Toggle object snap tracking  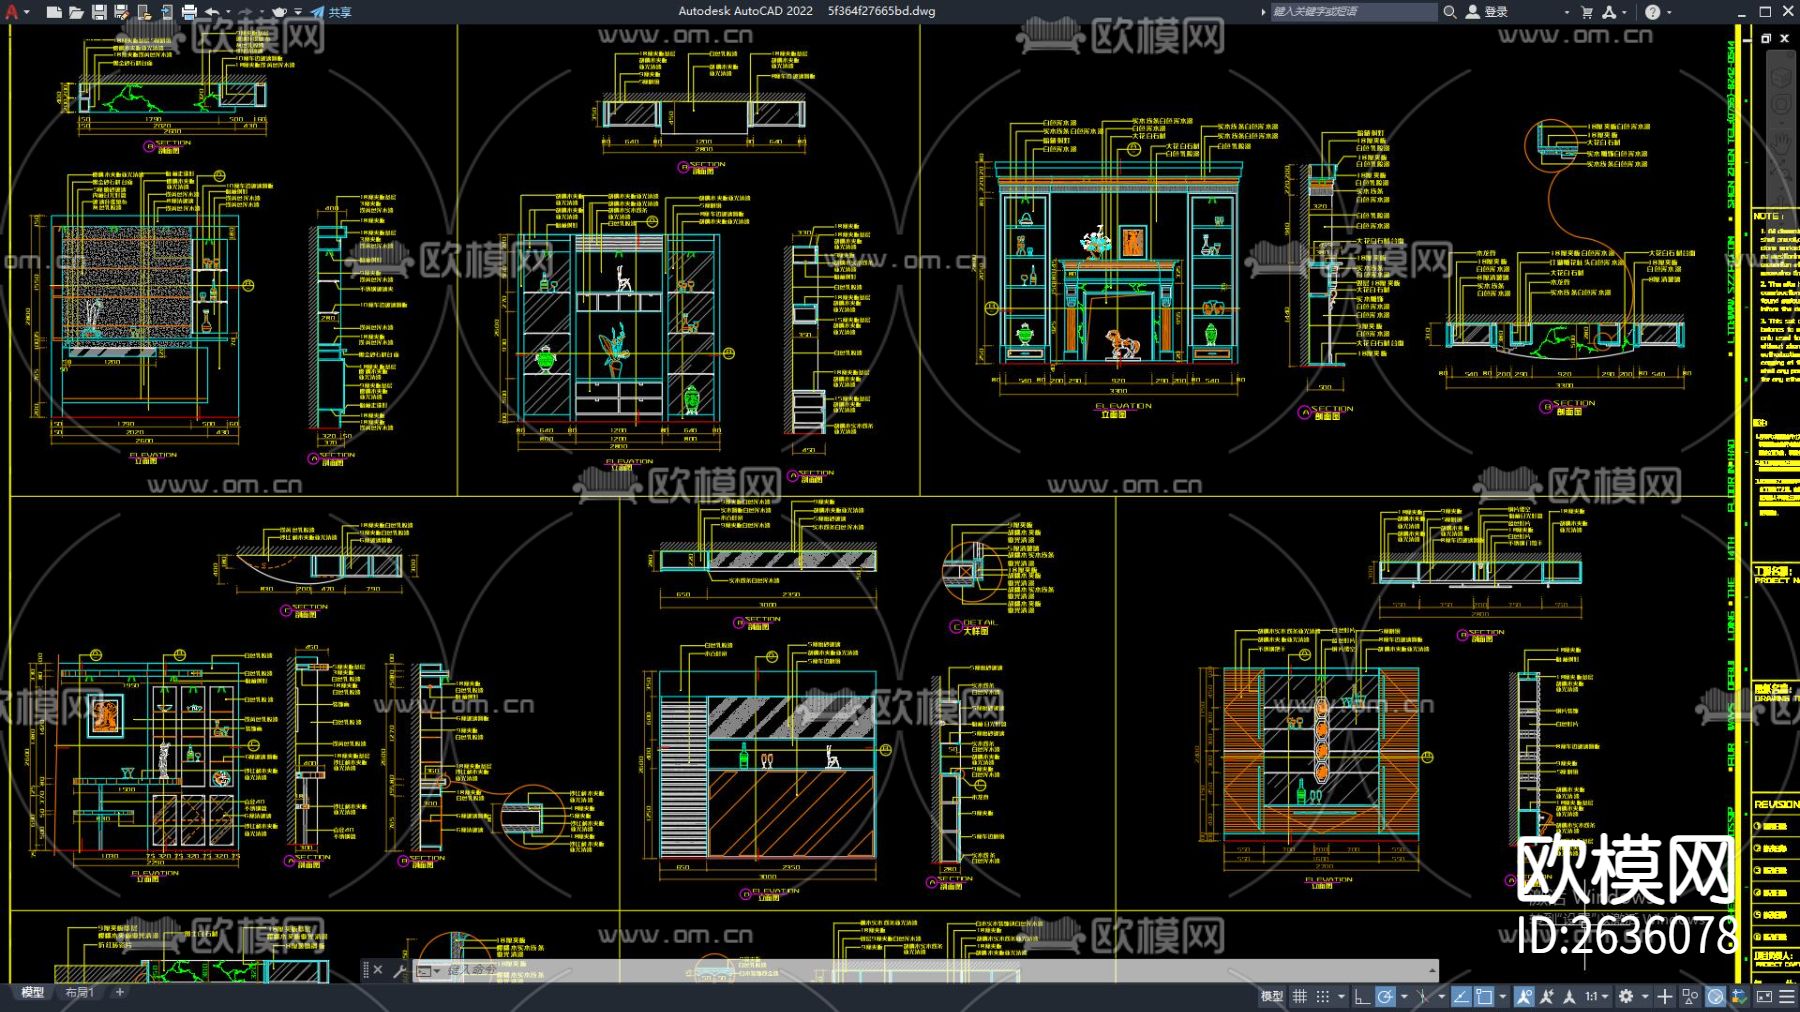(1461, 996)
